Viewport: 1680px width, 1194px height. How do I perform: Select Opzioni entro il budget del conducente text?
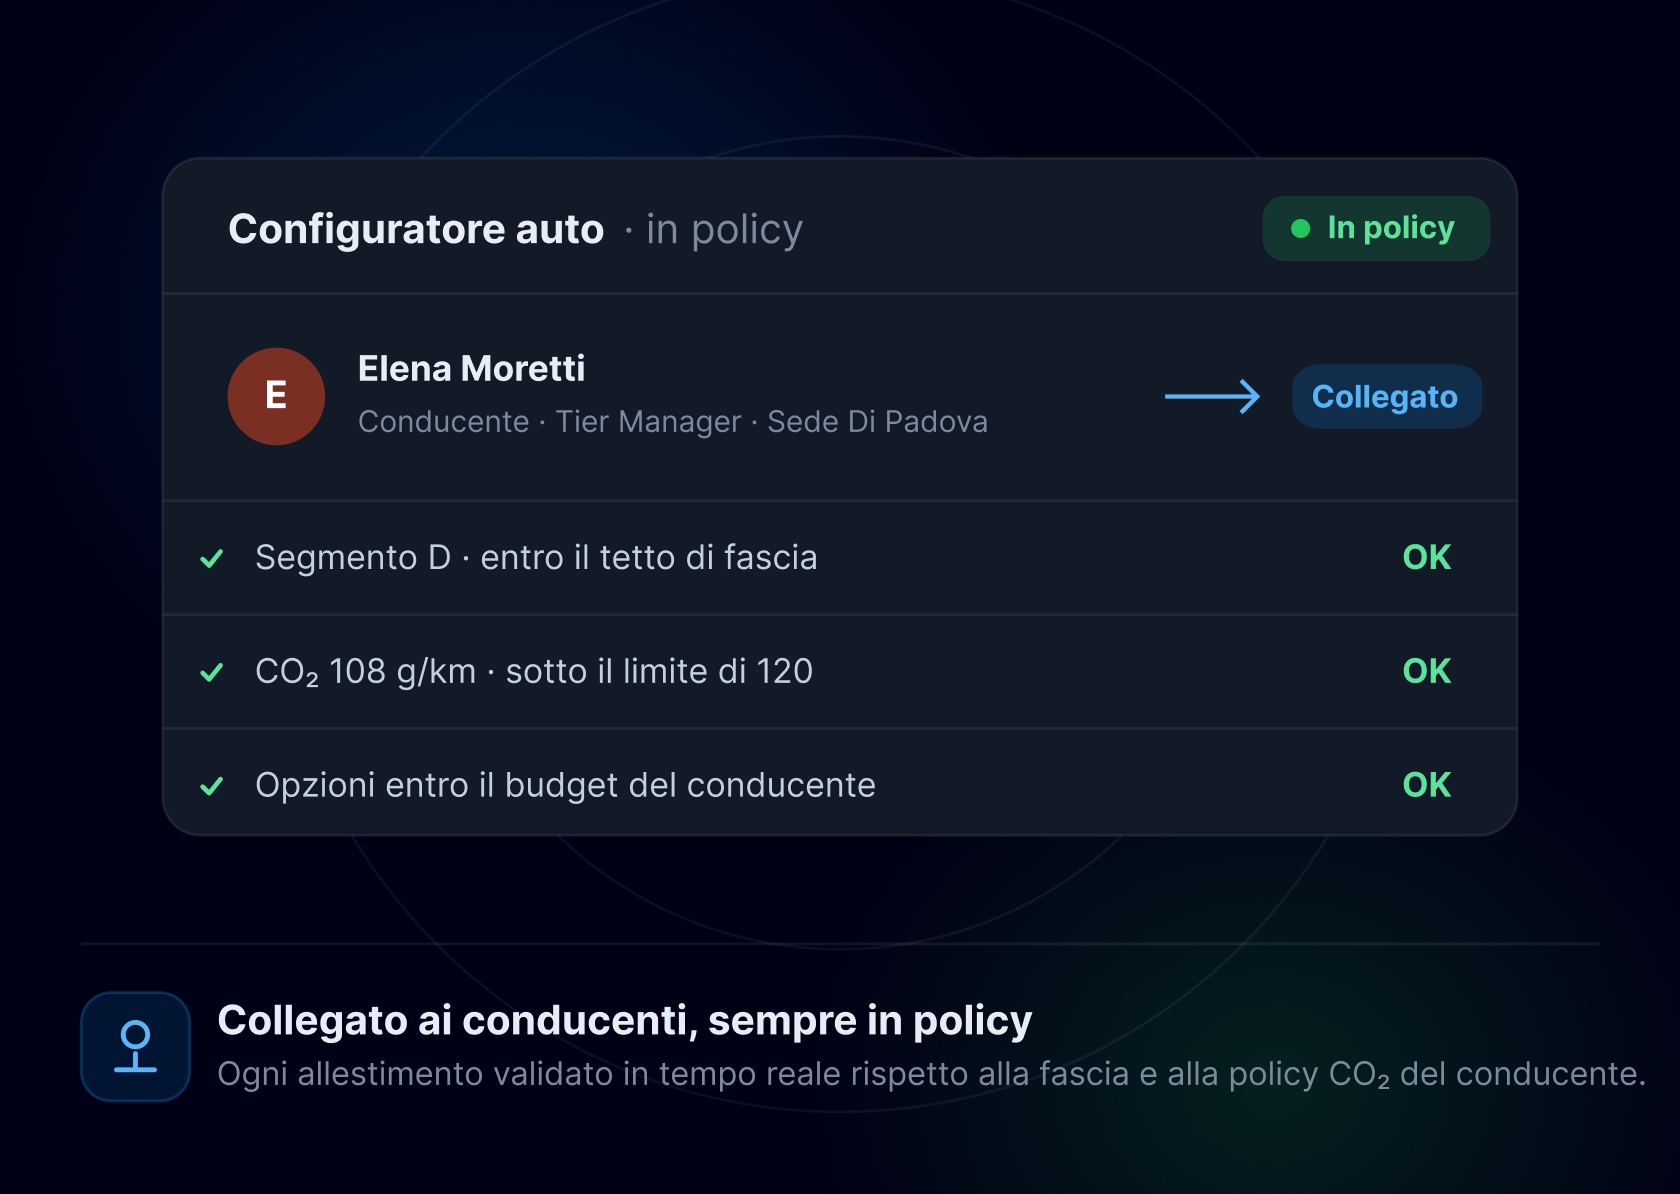point(565,785)
